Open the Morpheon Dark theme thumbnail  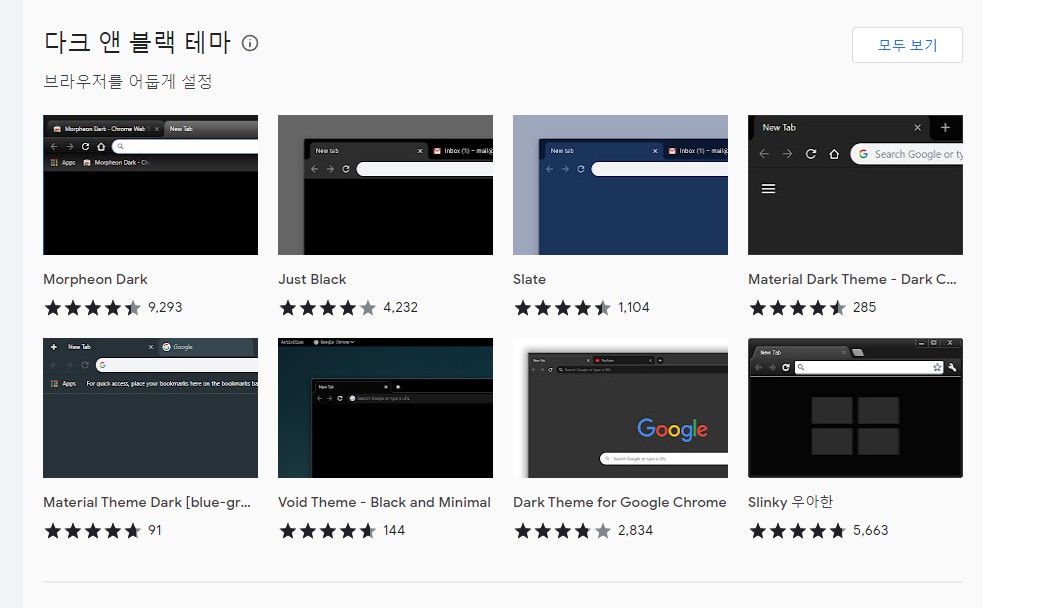tap(151, 185)
